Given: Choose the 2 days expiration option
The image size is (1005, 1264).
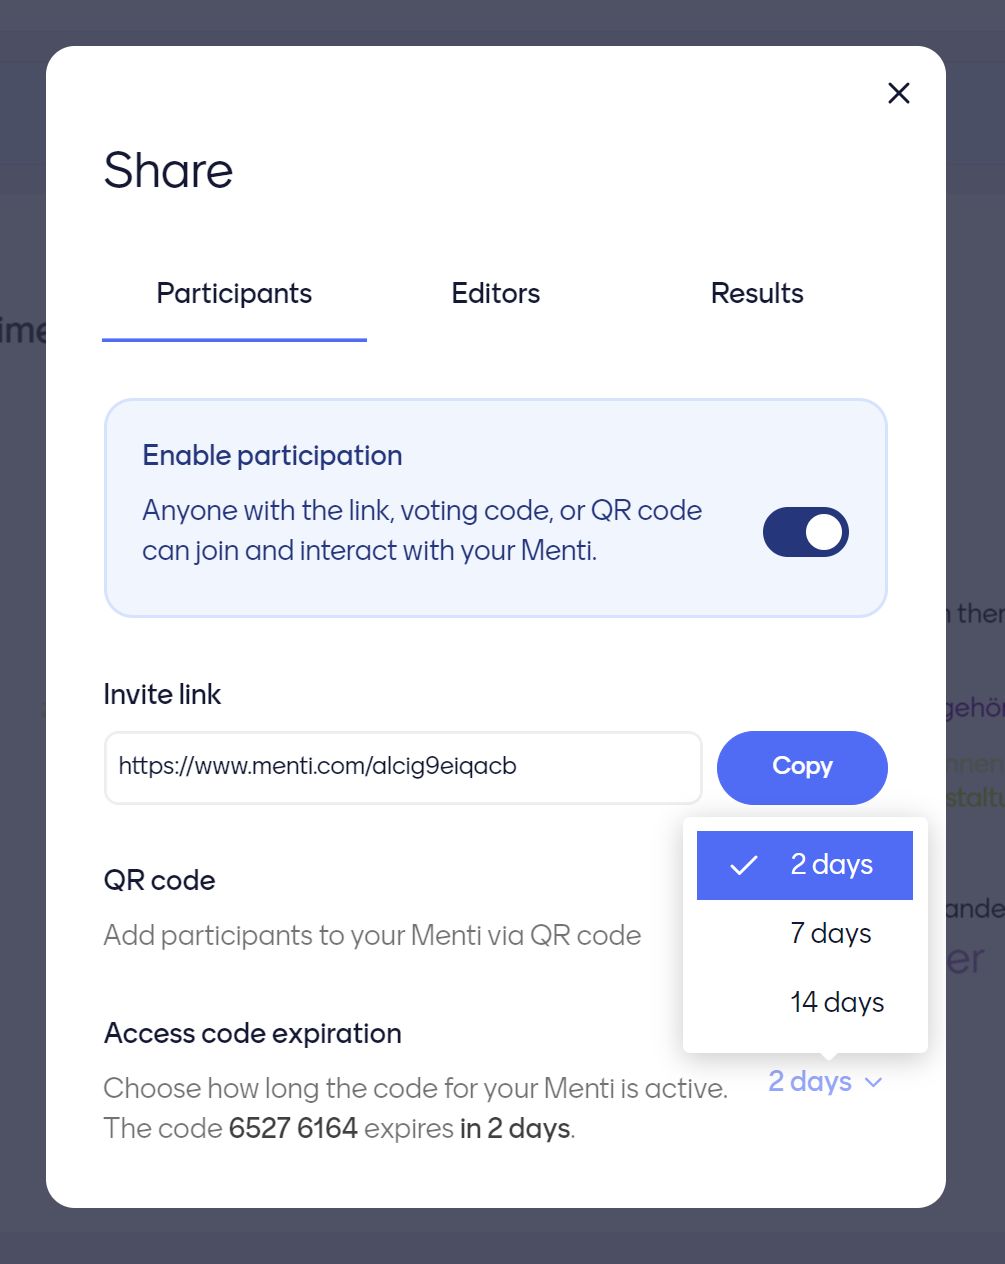Looking at the screenshot, I should pos(831,865).
